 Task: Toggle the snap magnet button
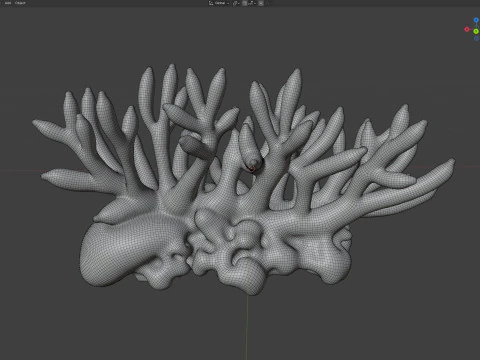pos(245,3)
